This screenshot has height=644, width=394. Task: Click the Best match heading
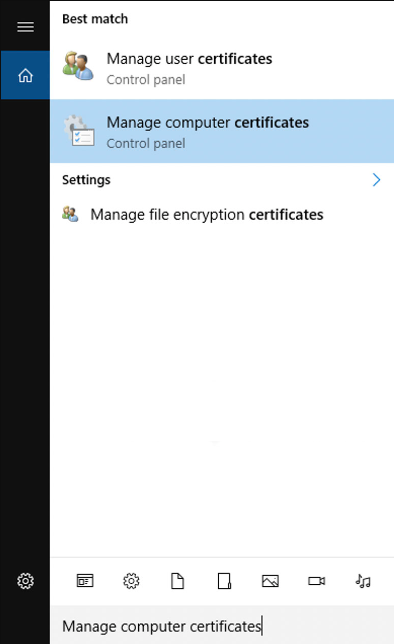tap(95, 19)
